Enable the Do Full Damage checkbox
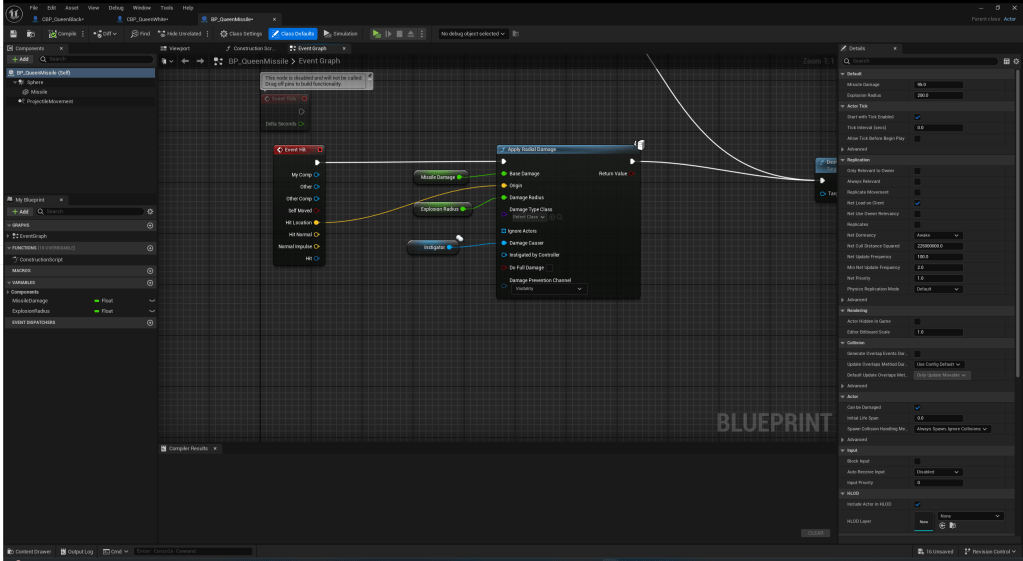 tap(504, 268)
